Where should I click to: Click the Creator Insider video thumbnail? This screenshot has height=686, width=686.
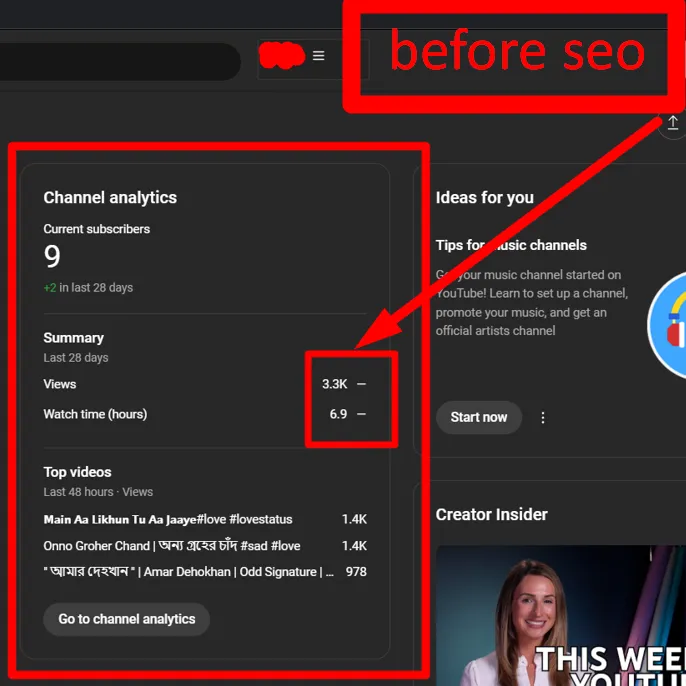tap(561, 615)
